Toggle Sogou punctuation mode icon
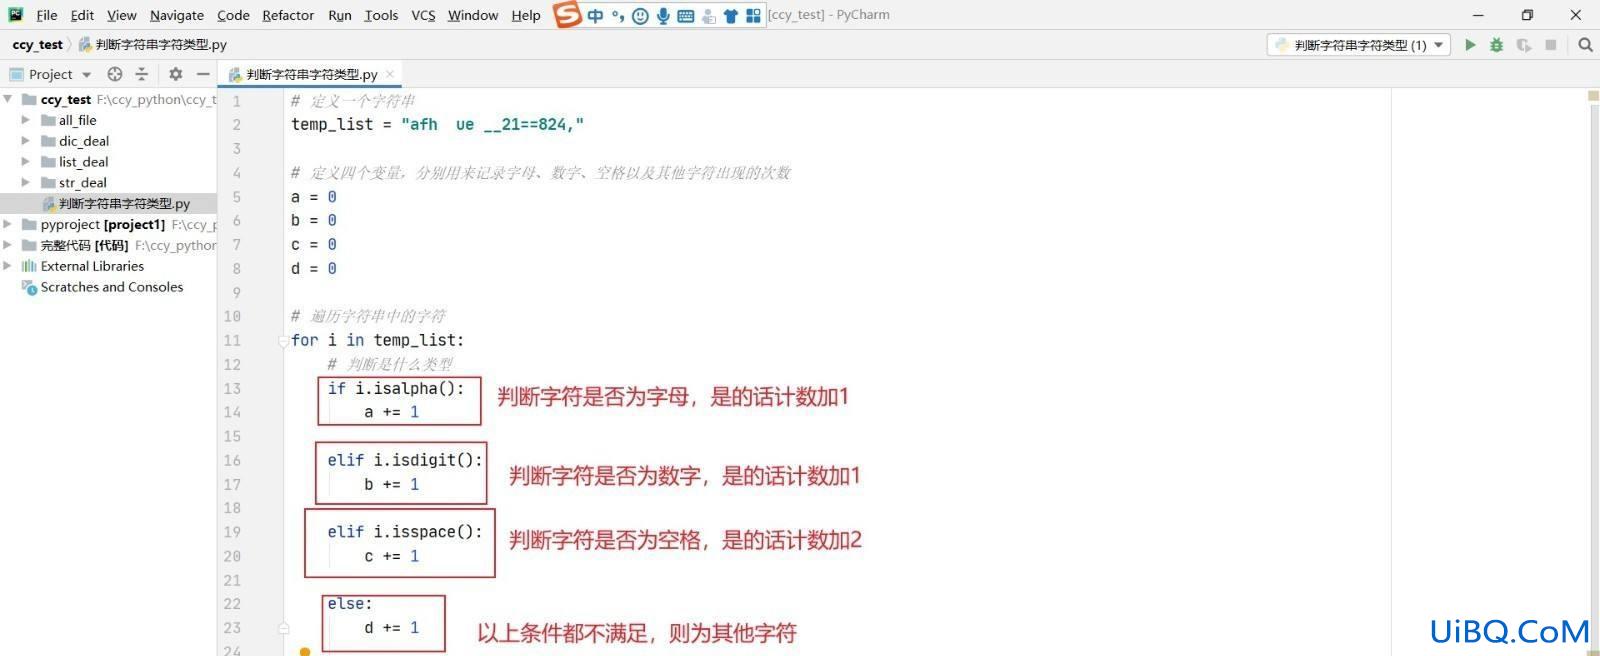The image size is (1600, 656). click(618, 15)
